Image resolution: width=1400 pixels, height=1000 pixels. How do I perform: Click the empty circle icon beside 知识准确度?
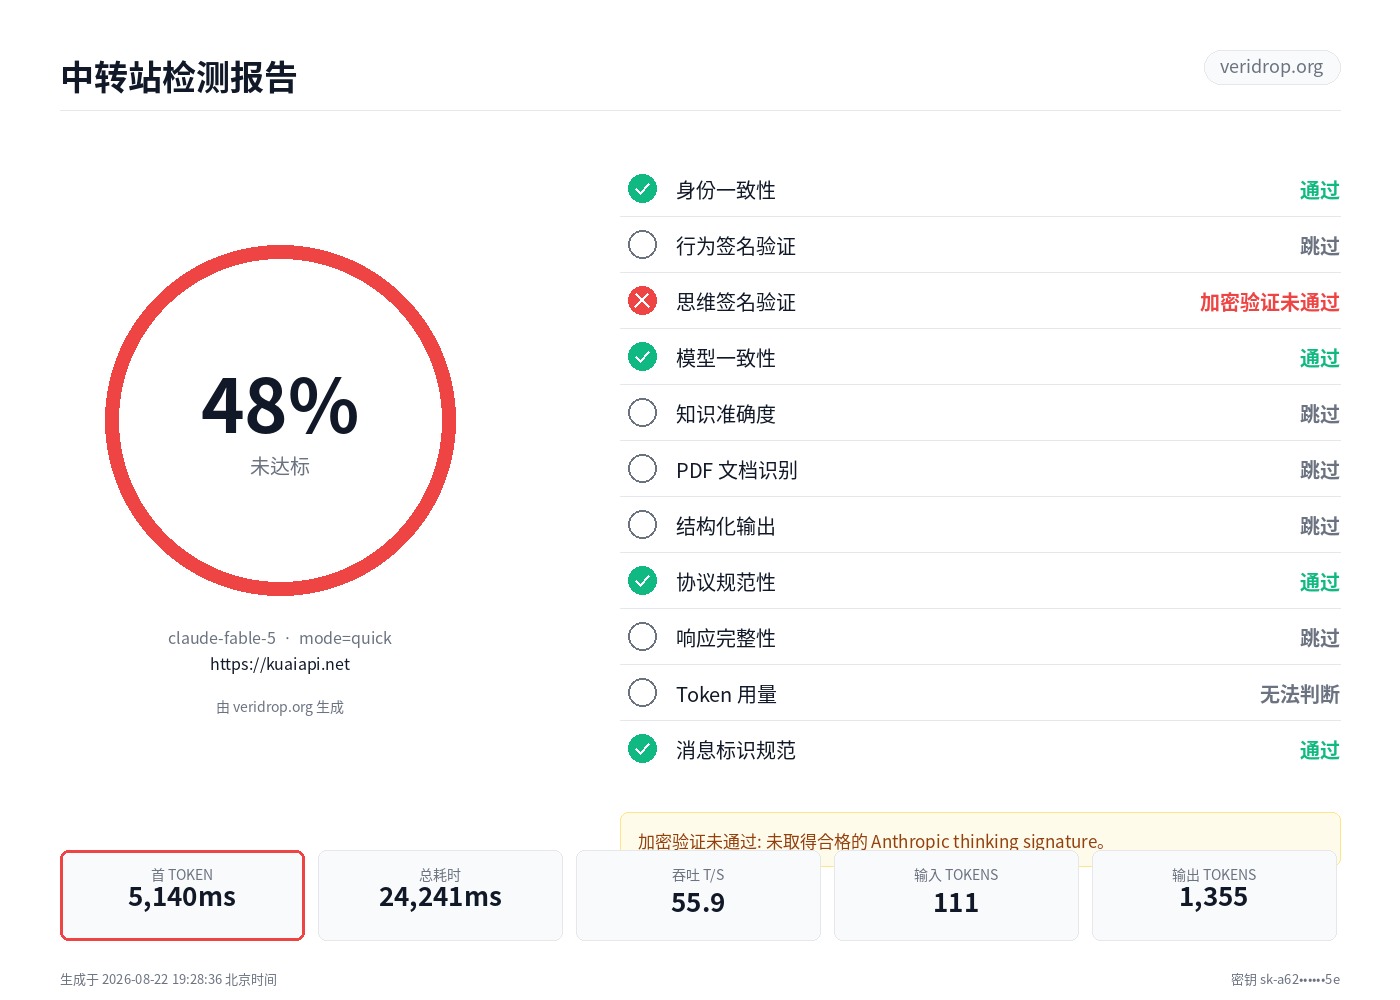(642, 413)
